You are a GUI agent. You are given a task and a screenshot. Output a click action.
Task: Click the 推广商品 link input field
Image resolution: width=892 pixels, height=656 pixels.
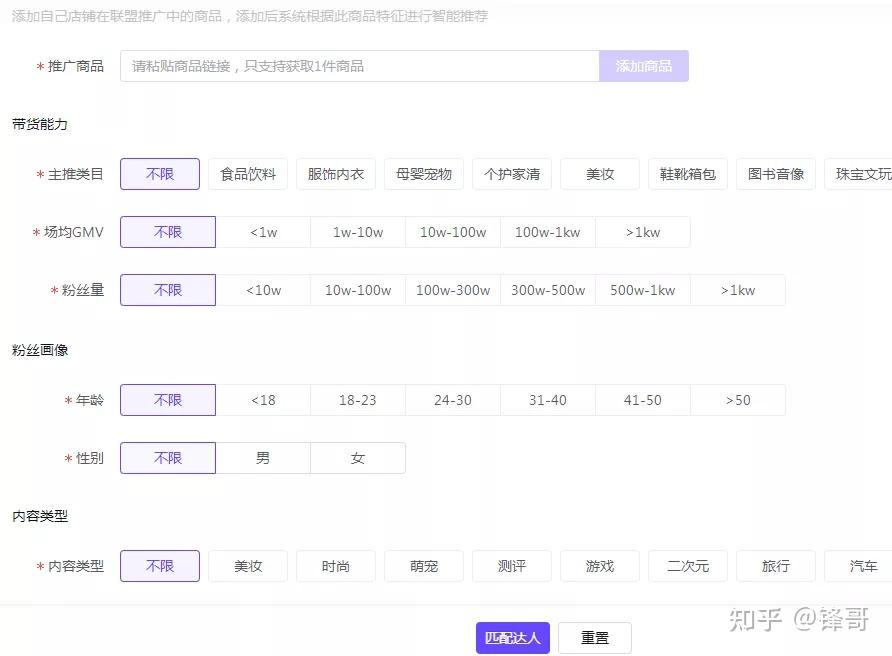tap(360, 66)
